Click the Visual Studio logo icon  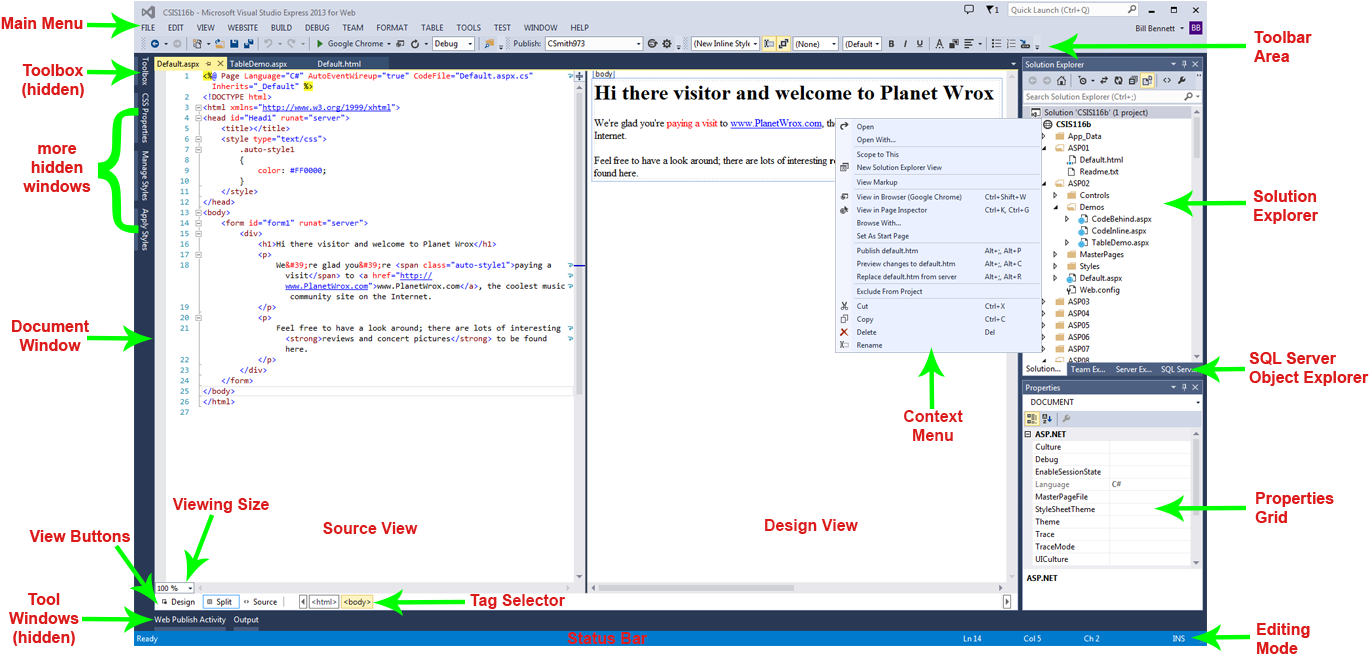(x=147, y=11)
